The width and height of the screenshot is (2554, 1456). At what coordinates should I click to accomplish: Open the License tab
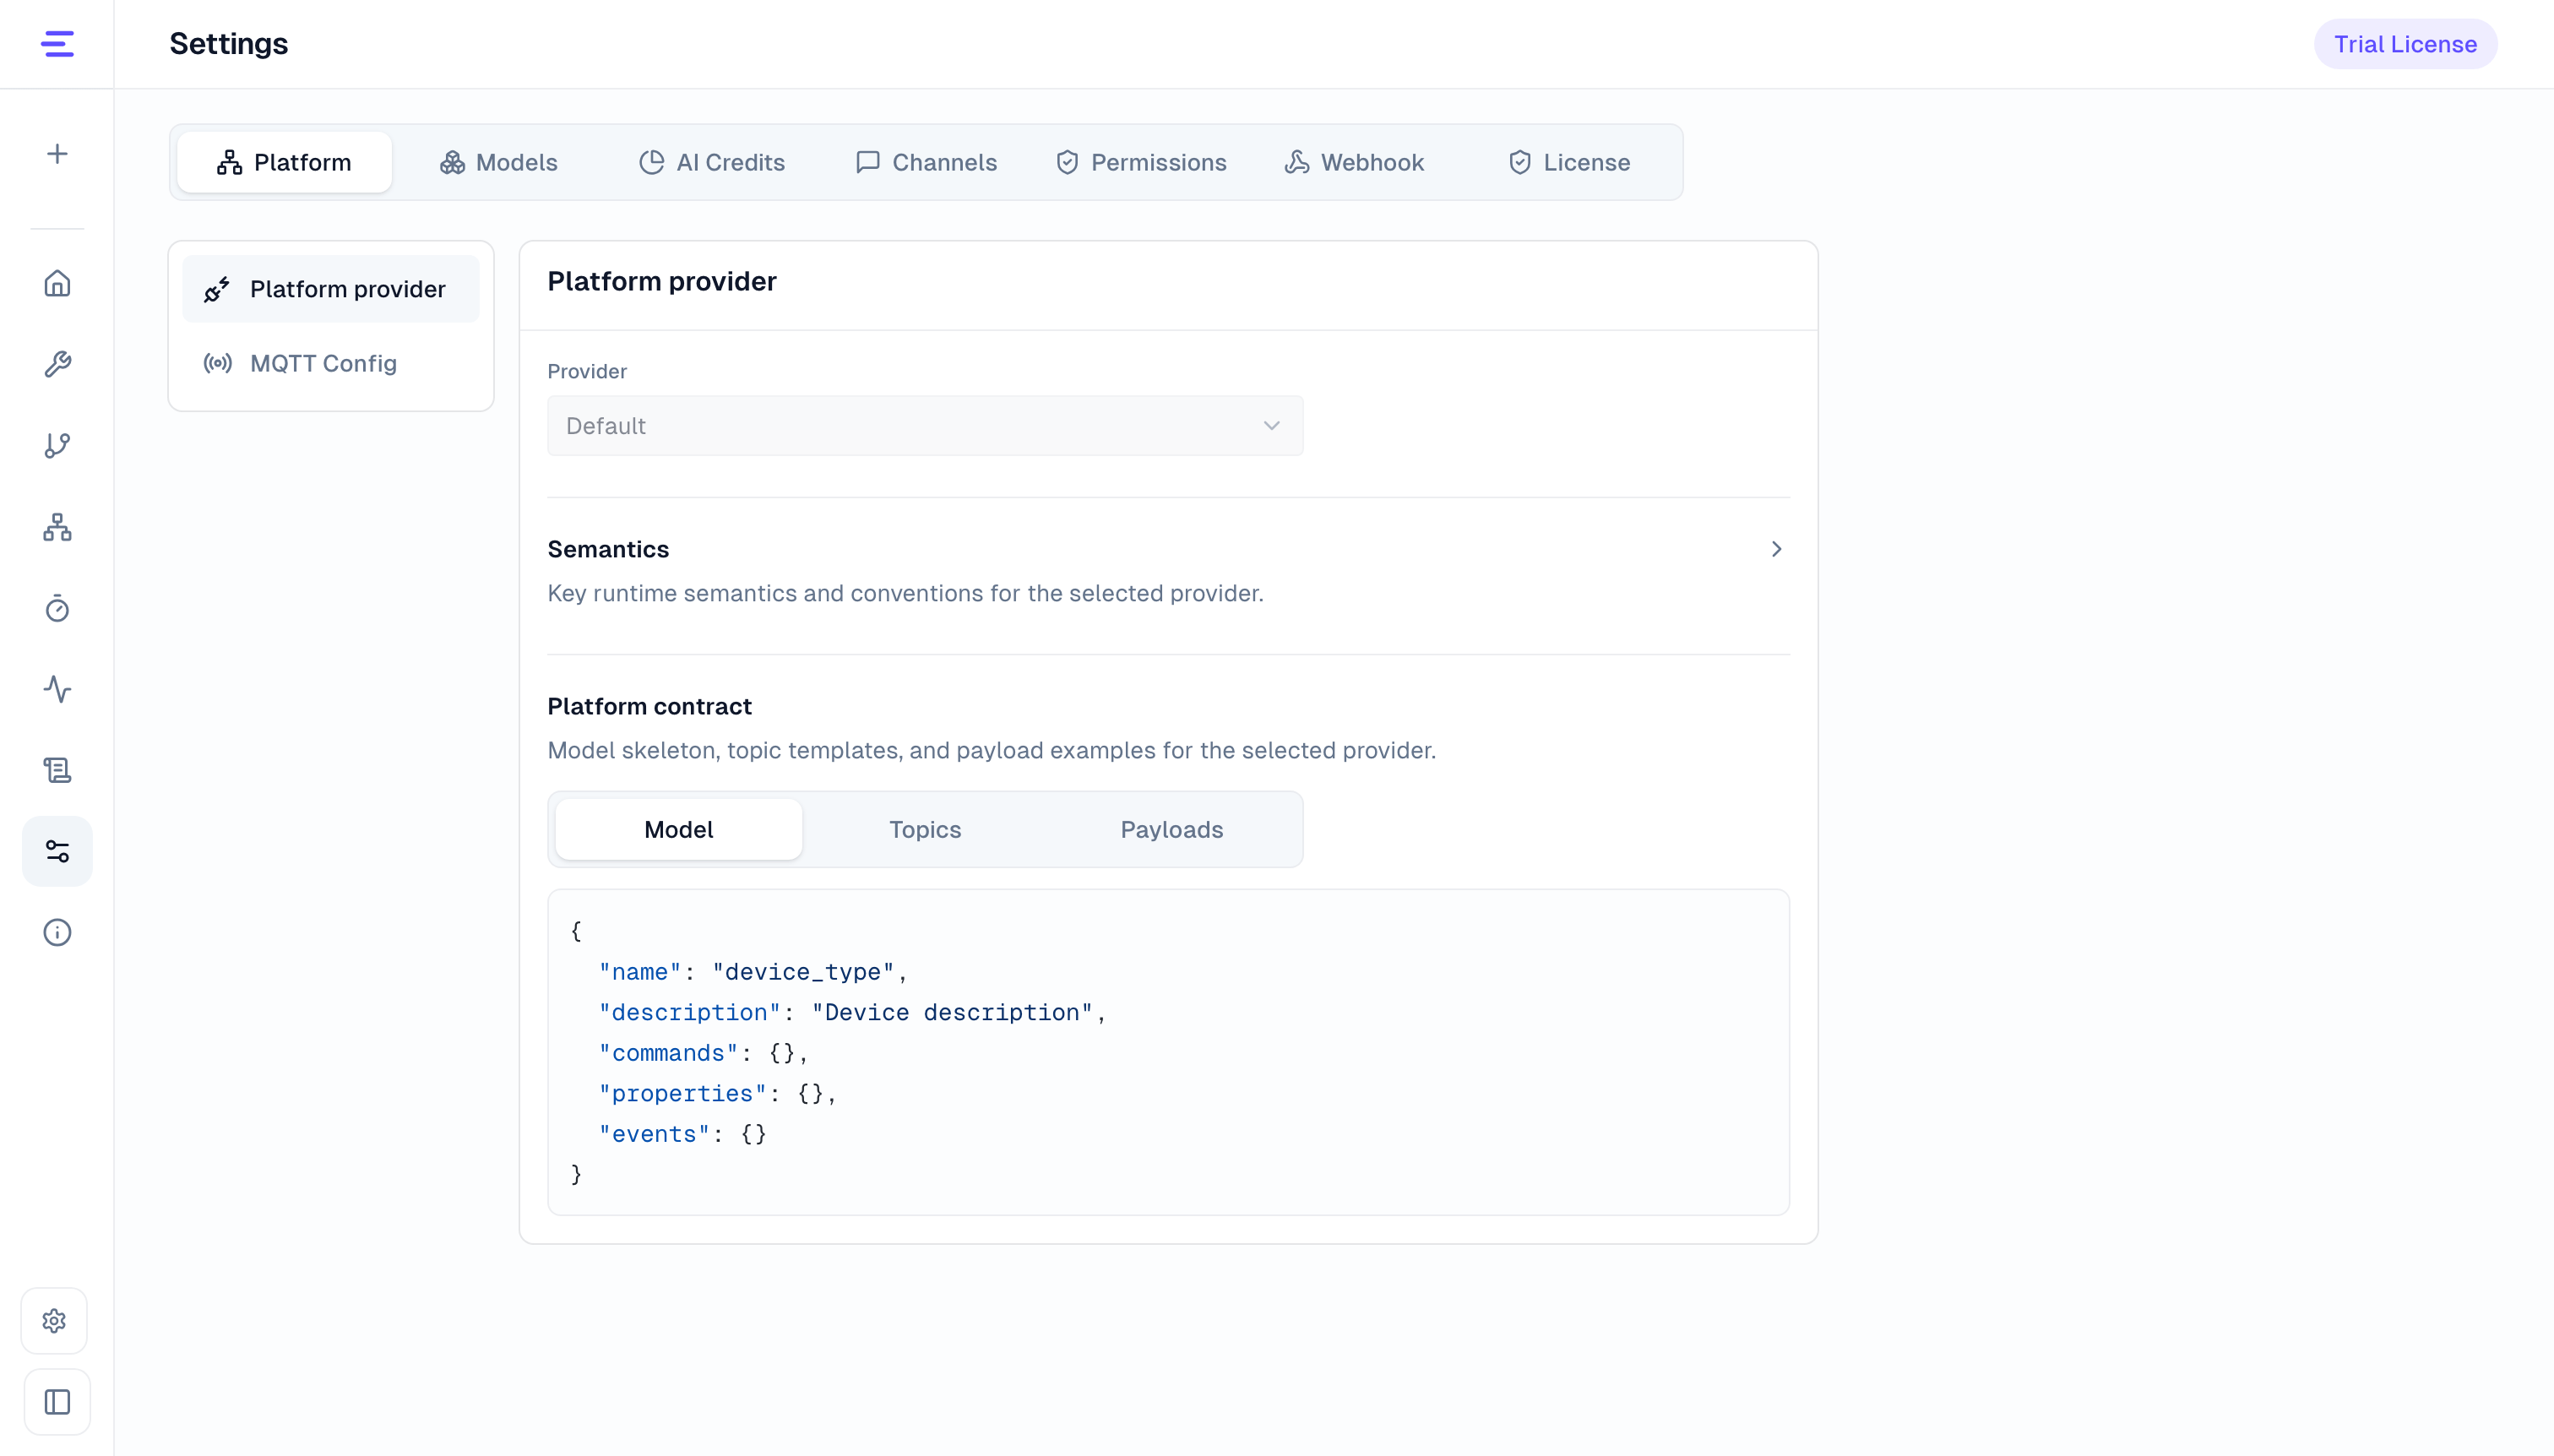coord(1569,162)
